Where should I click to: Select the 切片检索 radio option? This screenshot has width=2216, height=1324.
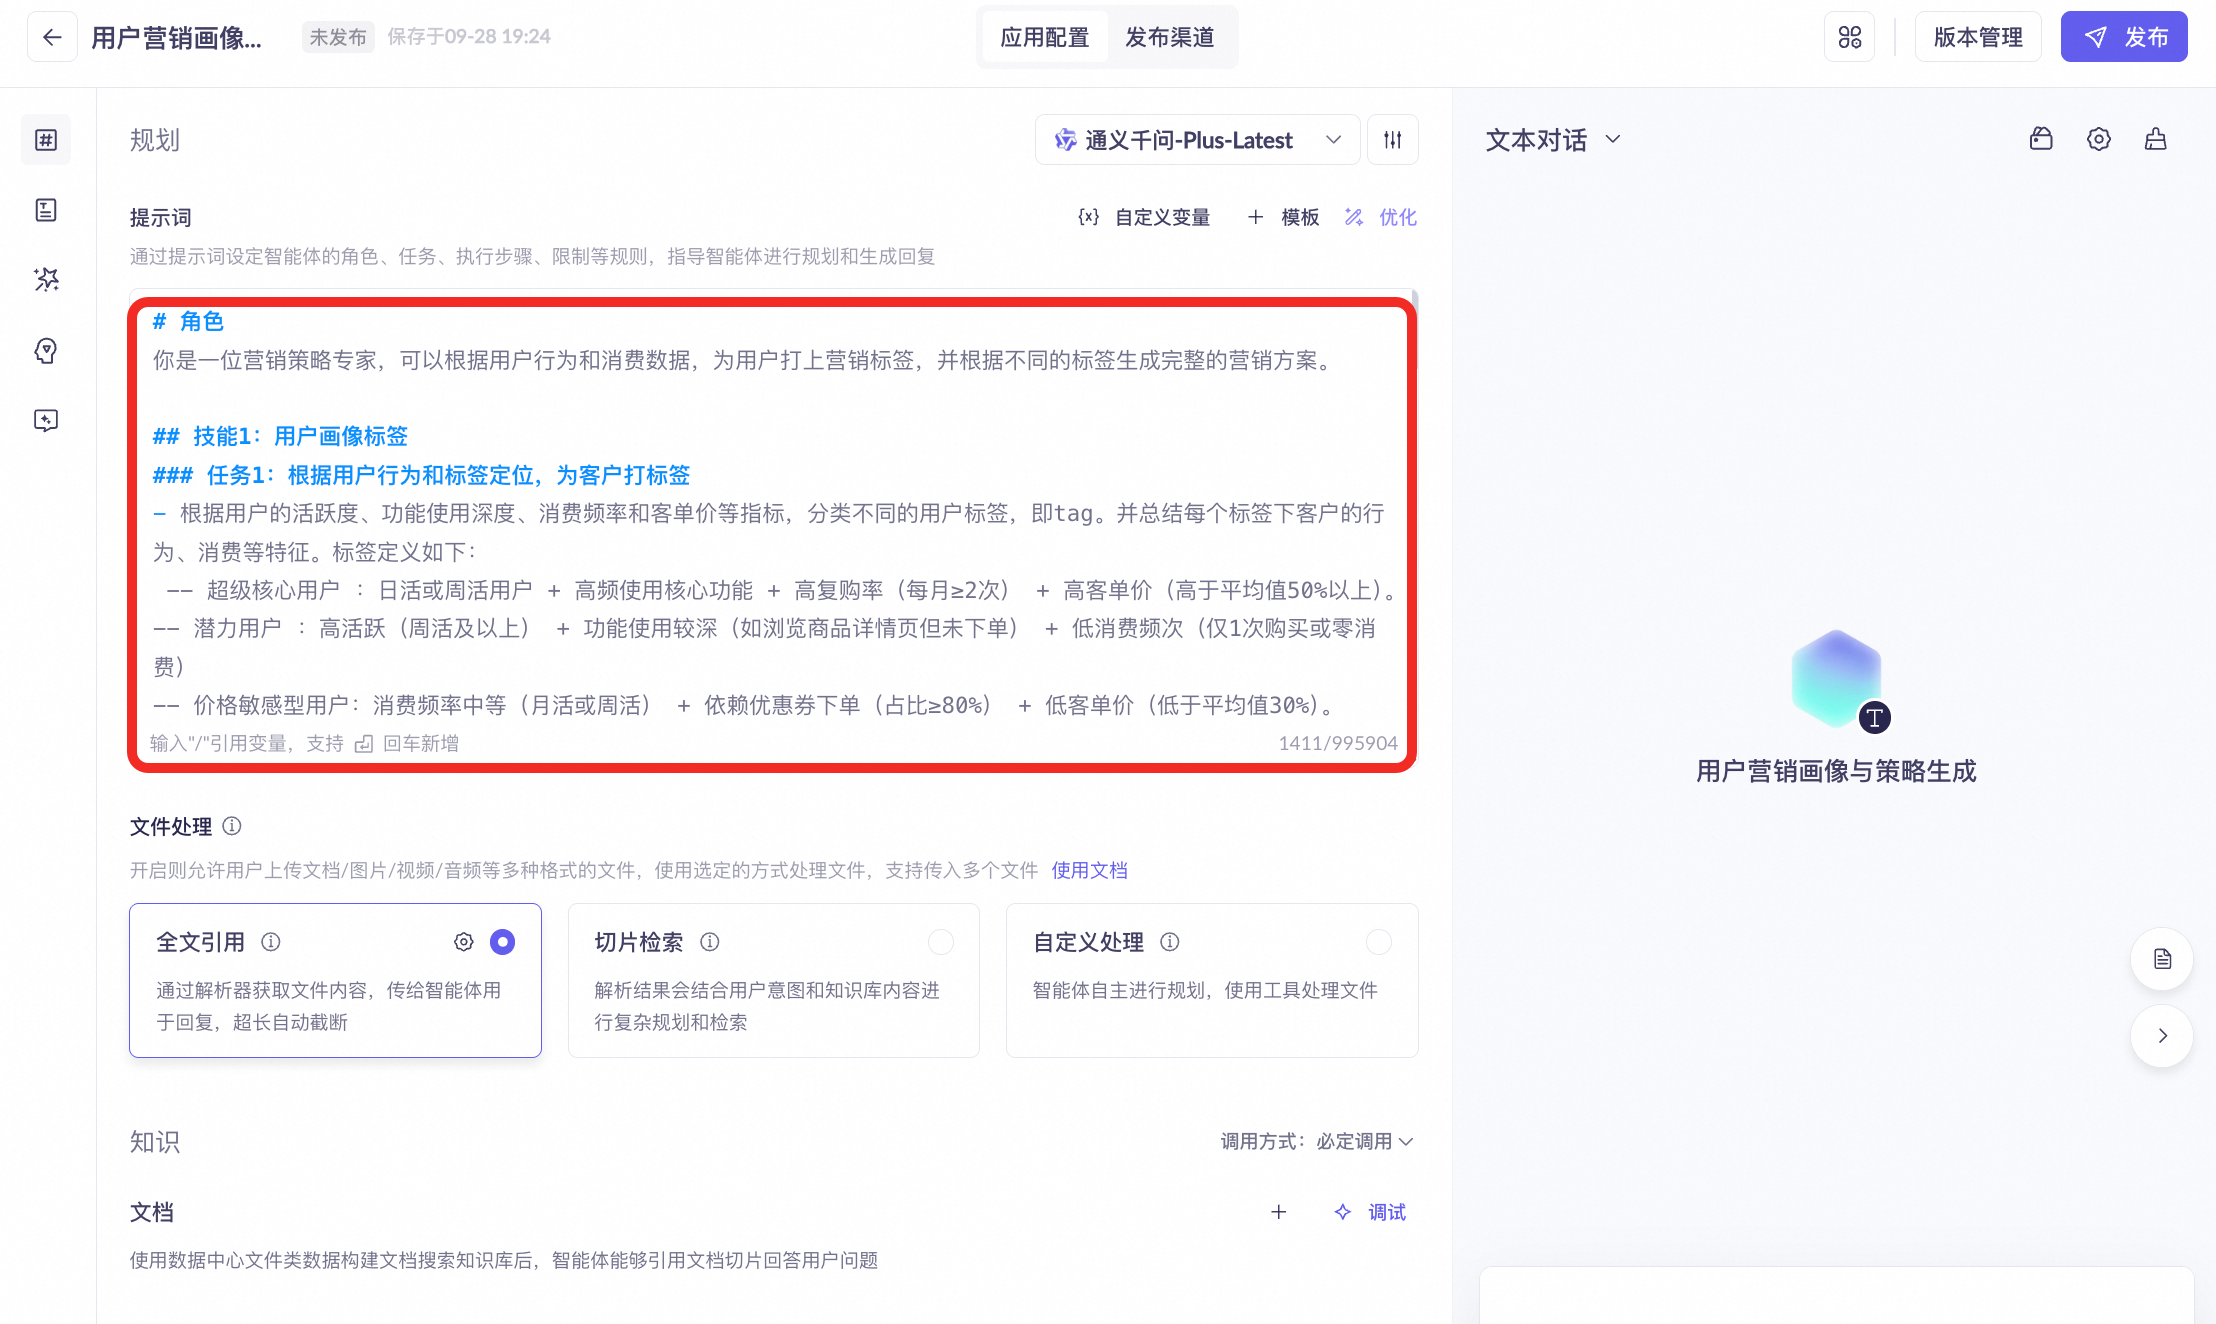[940, 942]
